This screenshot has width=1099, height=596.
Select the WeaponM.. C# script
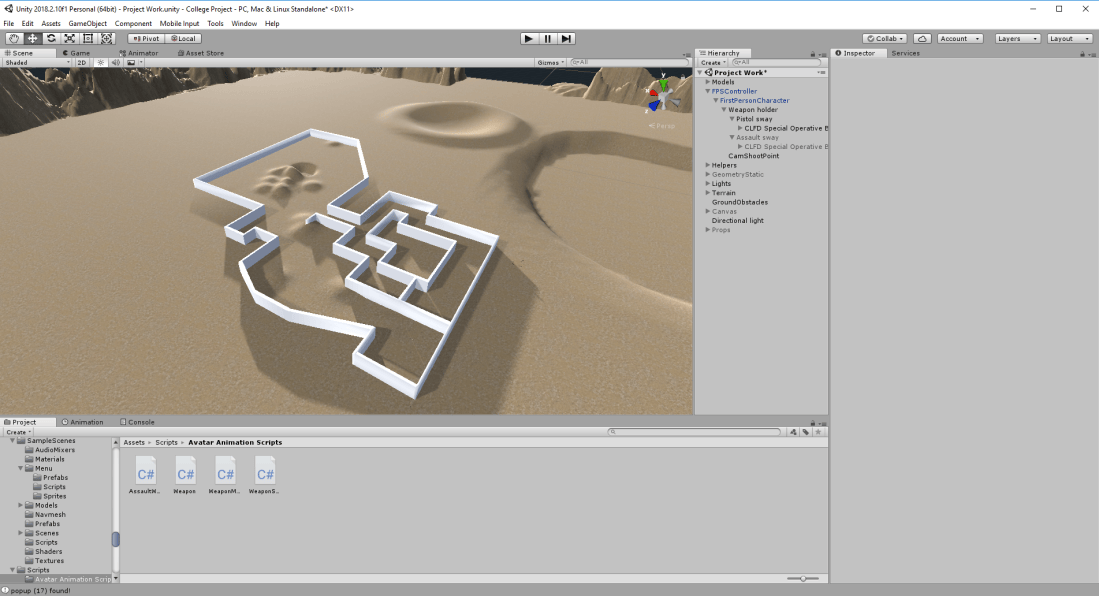[225, 476]
